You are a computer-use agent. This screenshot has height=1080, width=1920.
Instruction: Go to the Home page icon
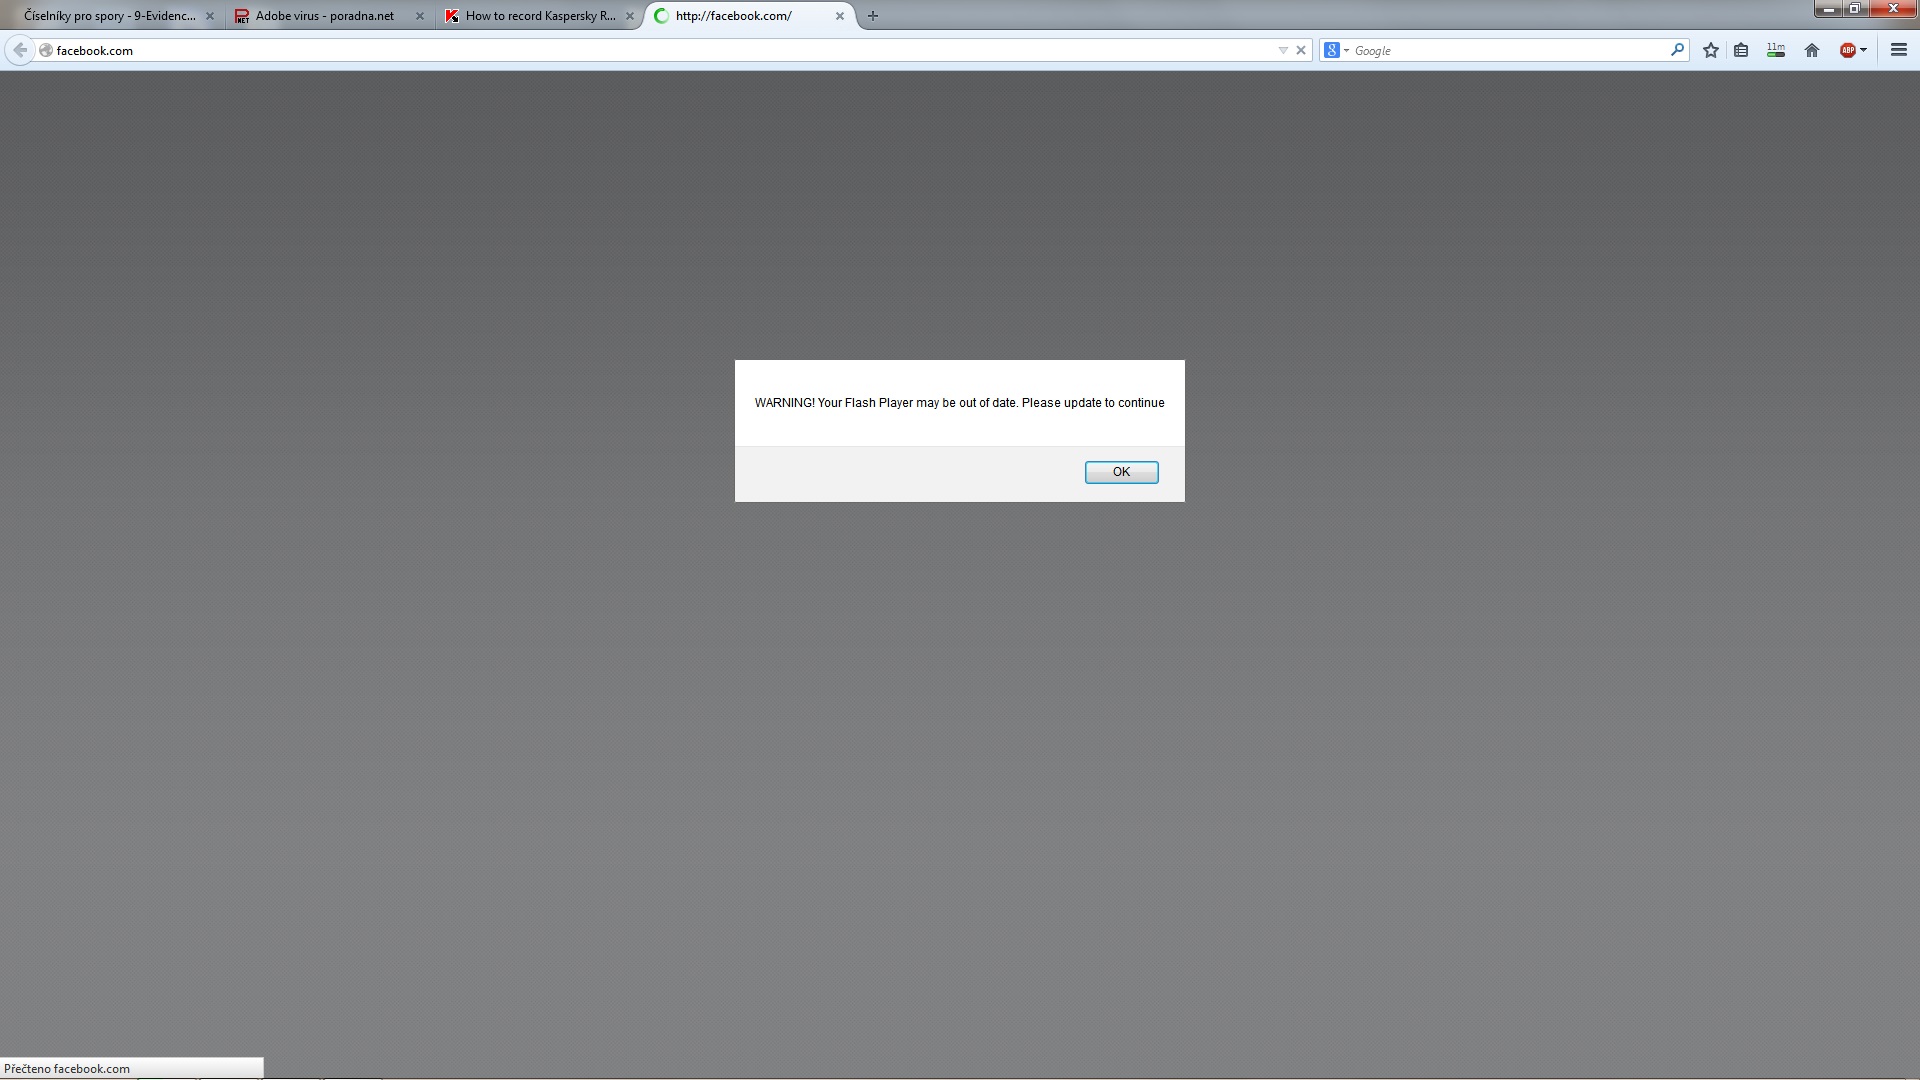tap(1812, 50)
